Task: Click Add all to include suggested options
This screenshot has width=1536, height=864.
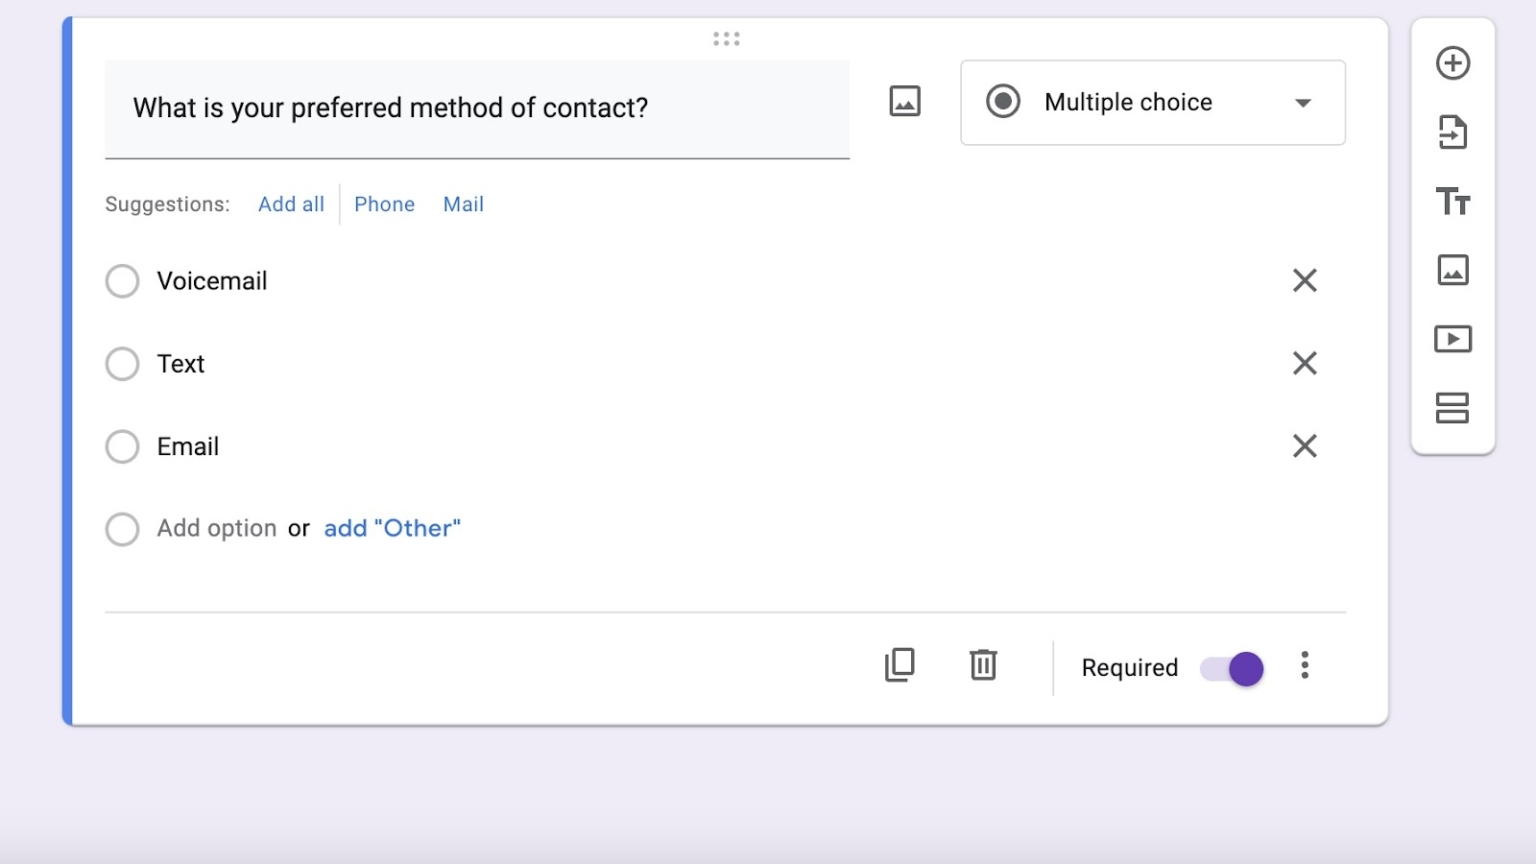Action: pyautogui.click(x=291, y=204)
